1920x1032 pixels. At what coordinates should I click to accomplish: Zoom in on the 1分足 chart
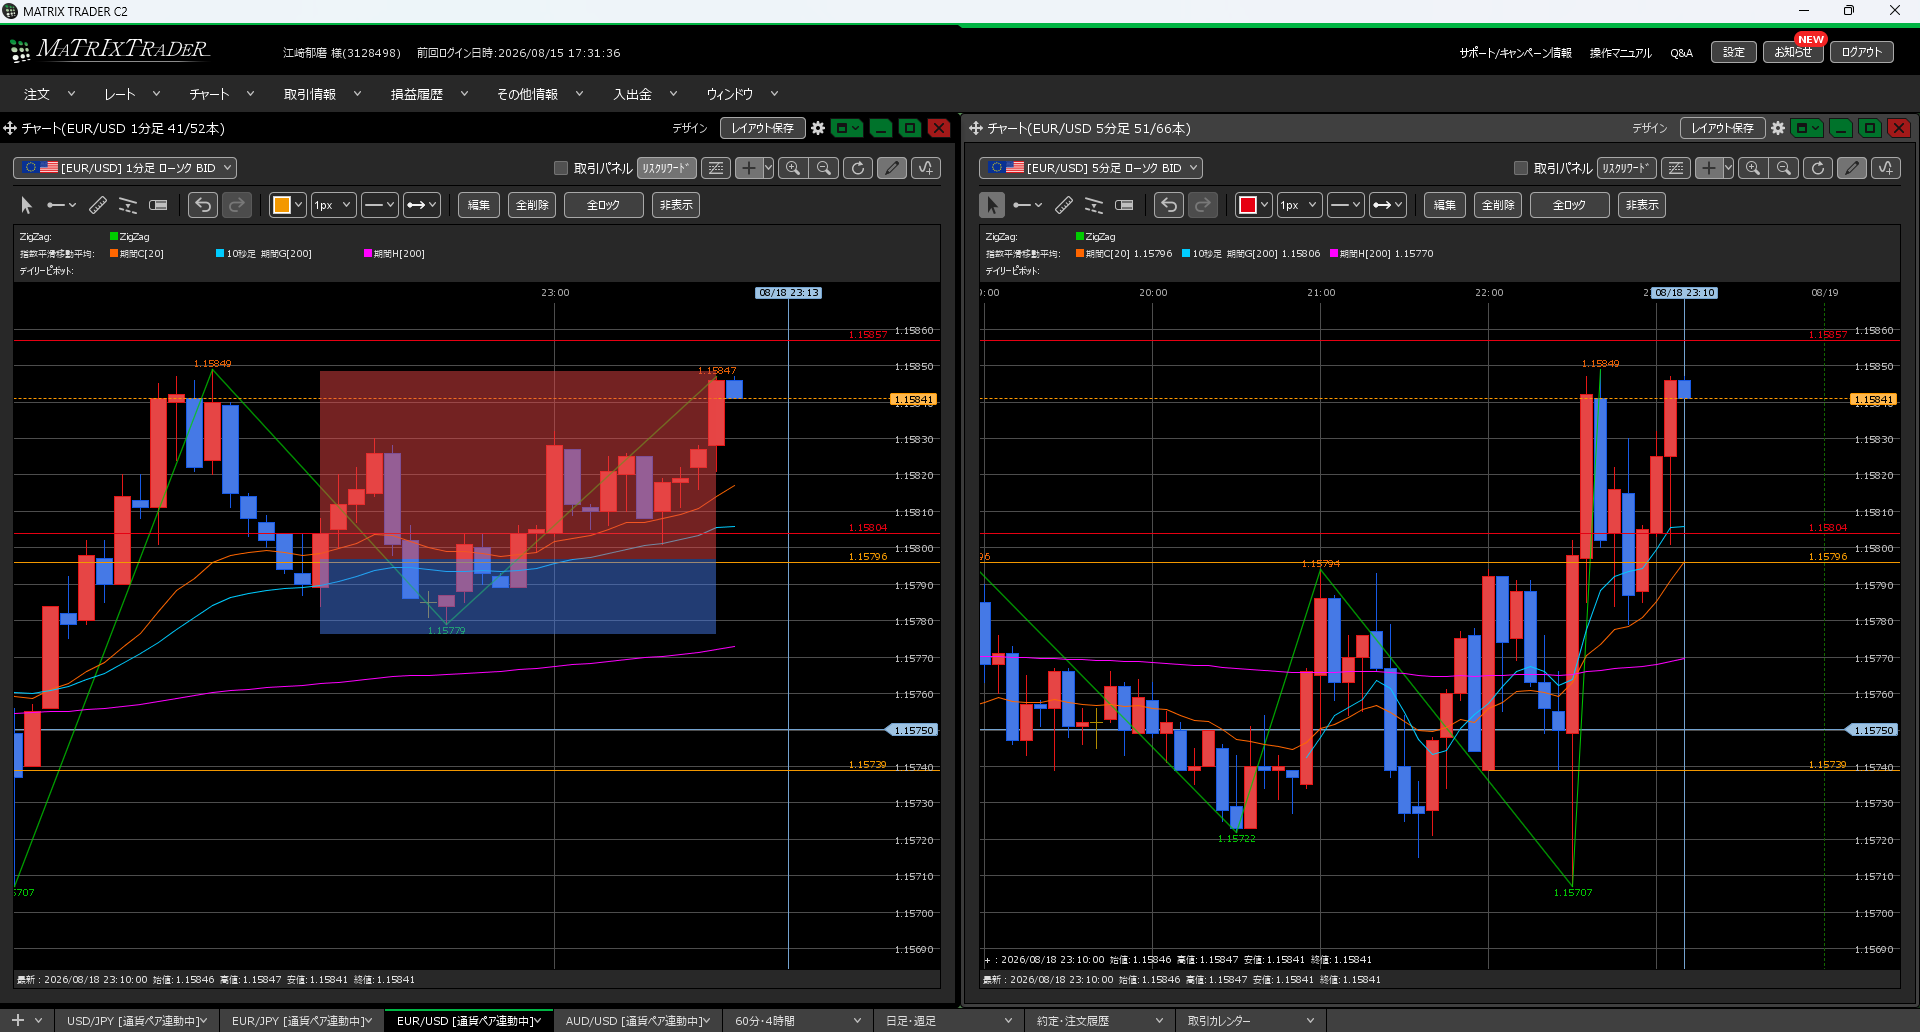[x=793, y=168]
